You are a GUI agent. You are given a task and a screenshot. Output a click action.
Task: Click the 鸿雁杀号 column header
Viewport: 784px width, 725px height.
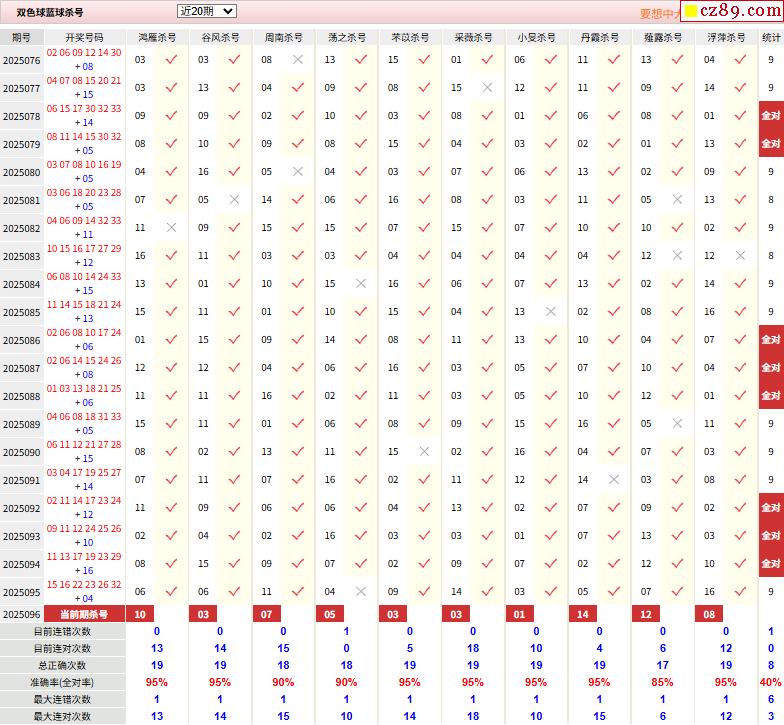[157, 38]
